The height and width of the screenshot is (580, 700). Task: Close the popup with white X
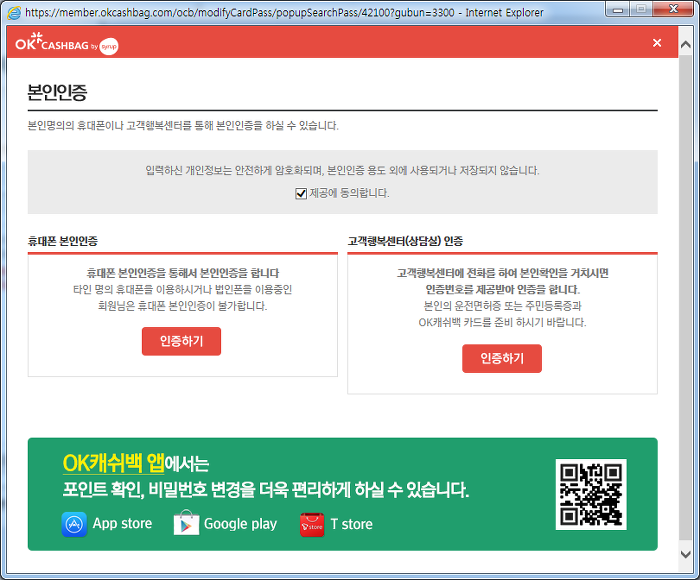point(657,43)
